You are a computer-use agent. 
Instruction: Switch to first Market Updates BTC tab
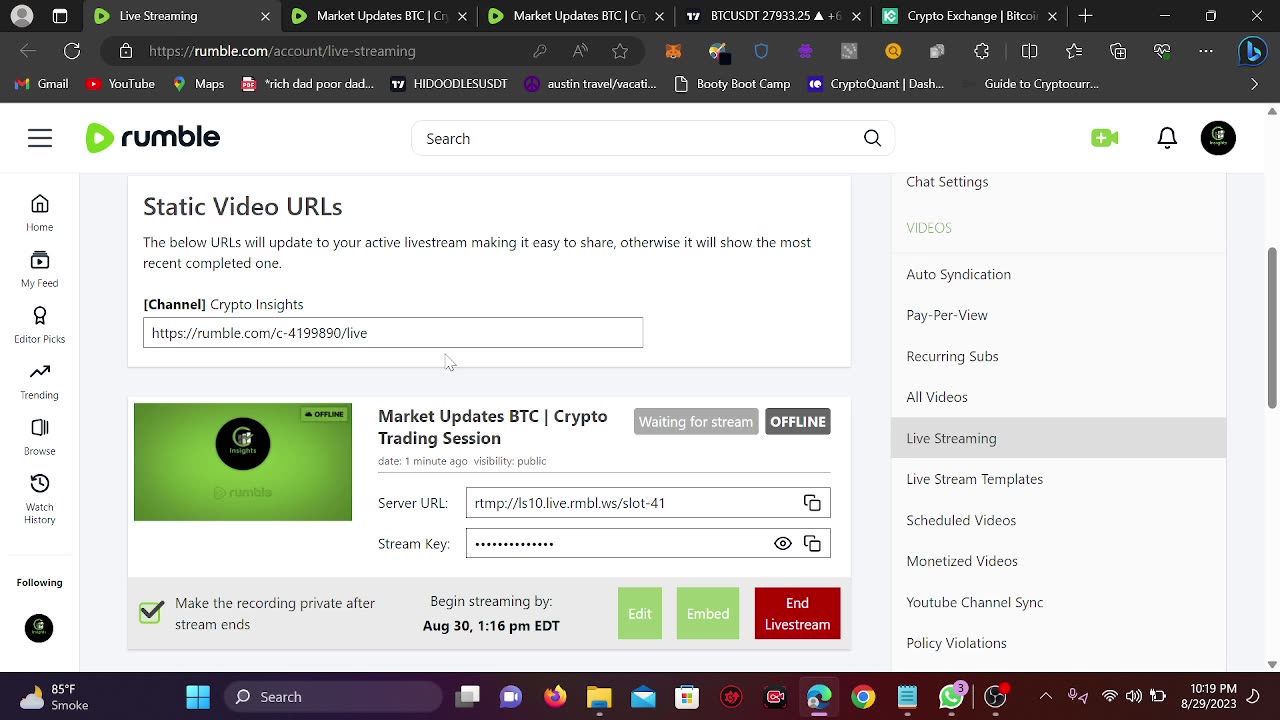point(380,16)
